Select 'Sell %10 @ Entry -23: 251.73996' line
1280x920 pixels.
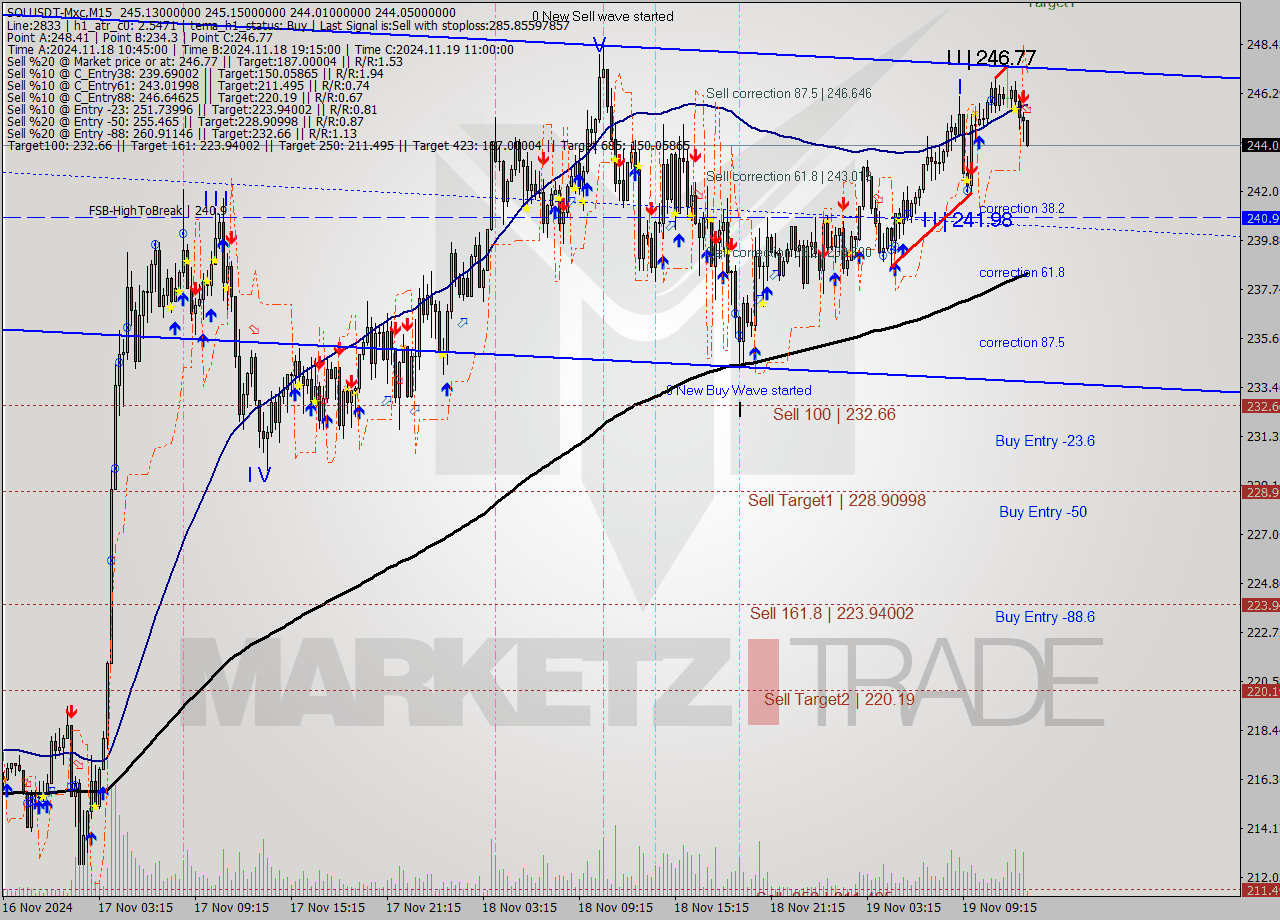tap(190, 109)
